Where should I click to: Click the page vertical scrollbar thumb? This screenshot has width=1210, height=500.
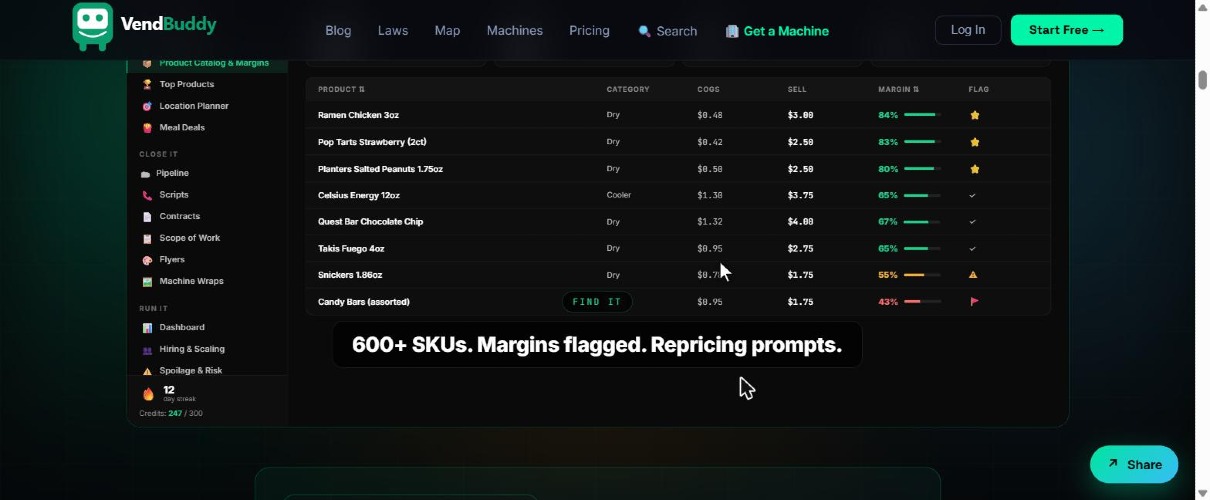pyautogui.click(x=1202, y=81)
